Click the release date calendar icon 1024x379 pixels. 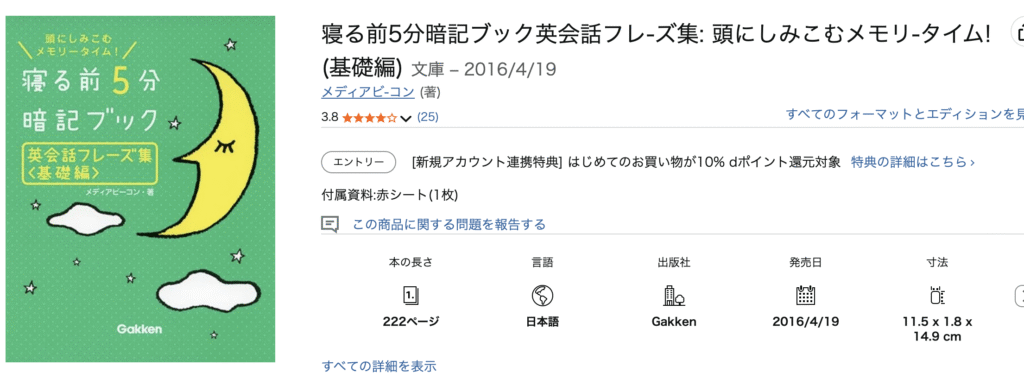click(x=805, y=296)
